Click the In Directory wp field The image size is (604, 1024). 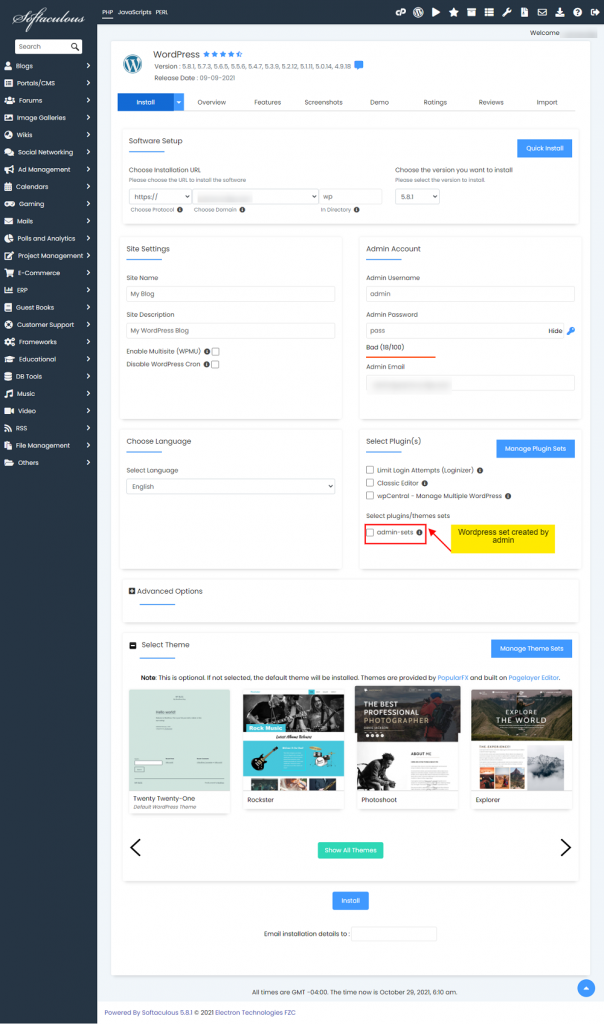click(x=350, y=197)
